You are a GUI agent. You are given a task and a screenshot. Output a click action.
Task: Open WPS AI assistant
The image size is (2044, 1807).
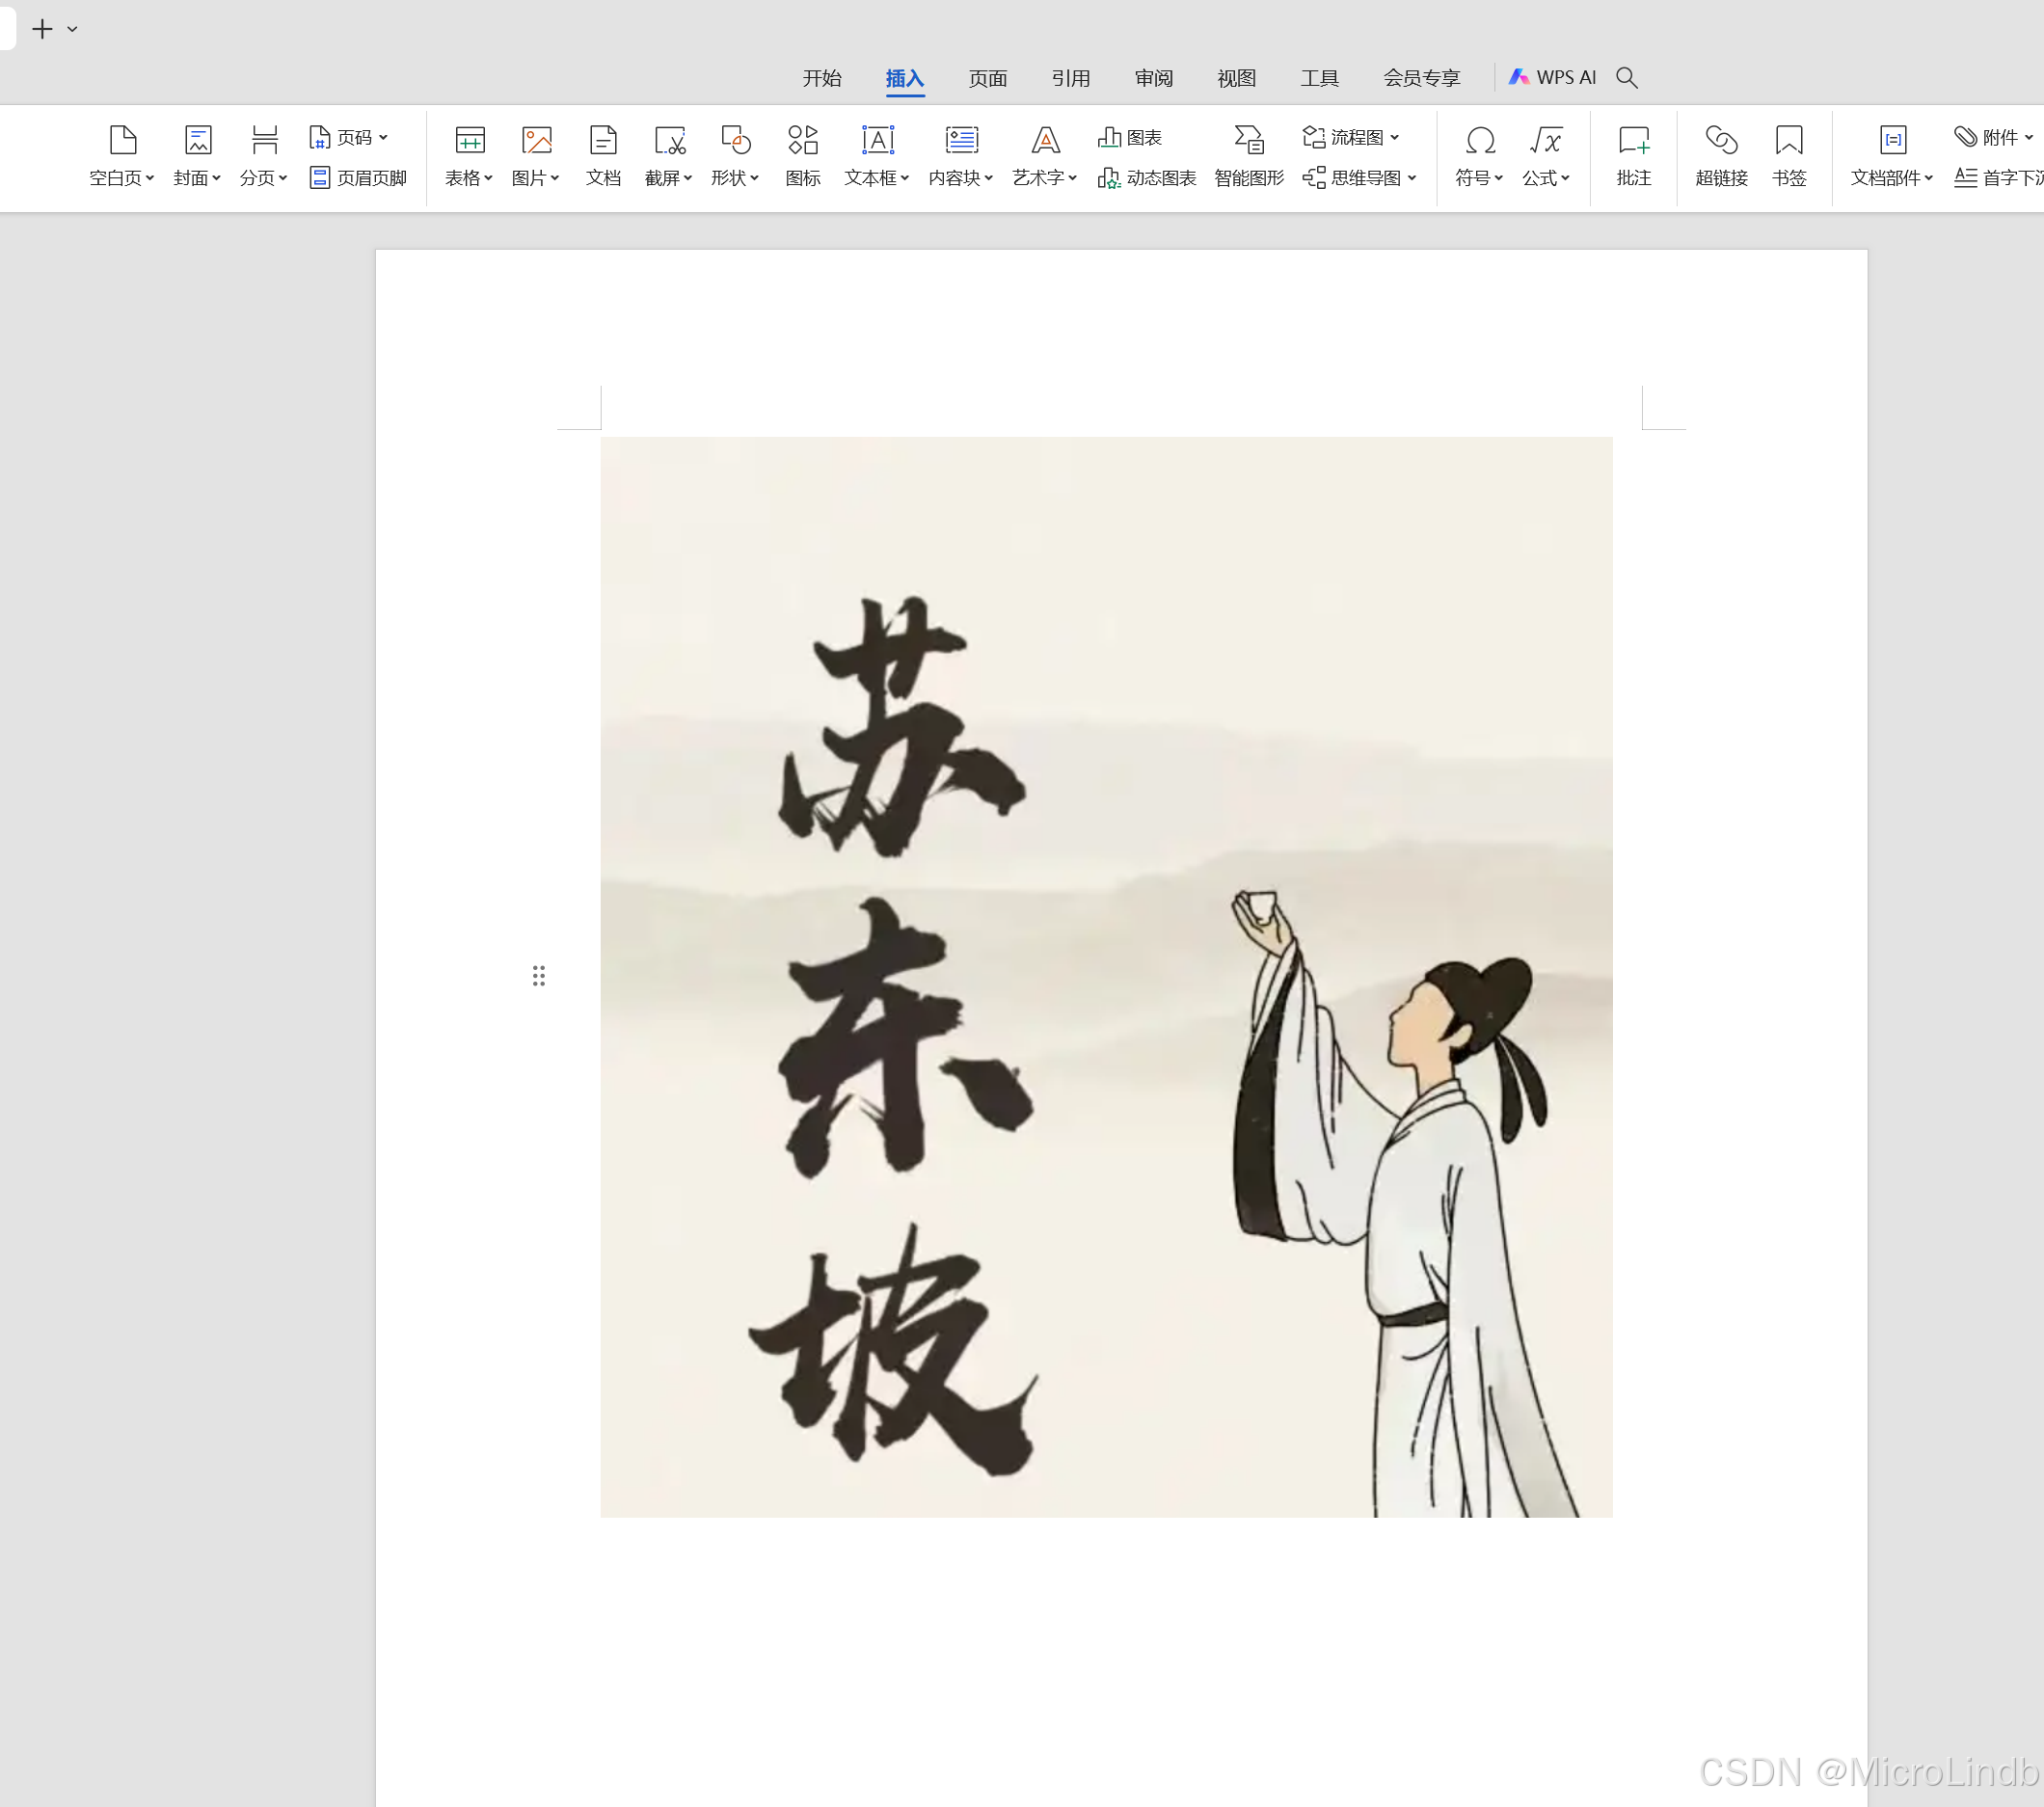point(1552,78)
